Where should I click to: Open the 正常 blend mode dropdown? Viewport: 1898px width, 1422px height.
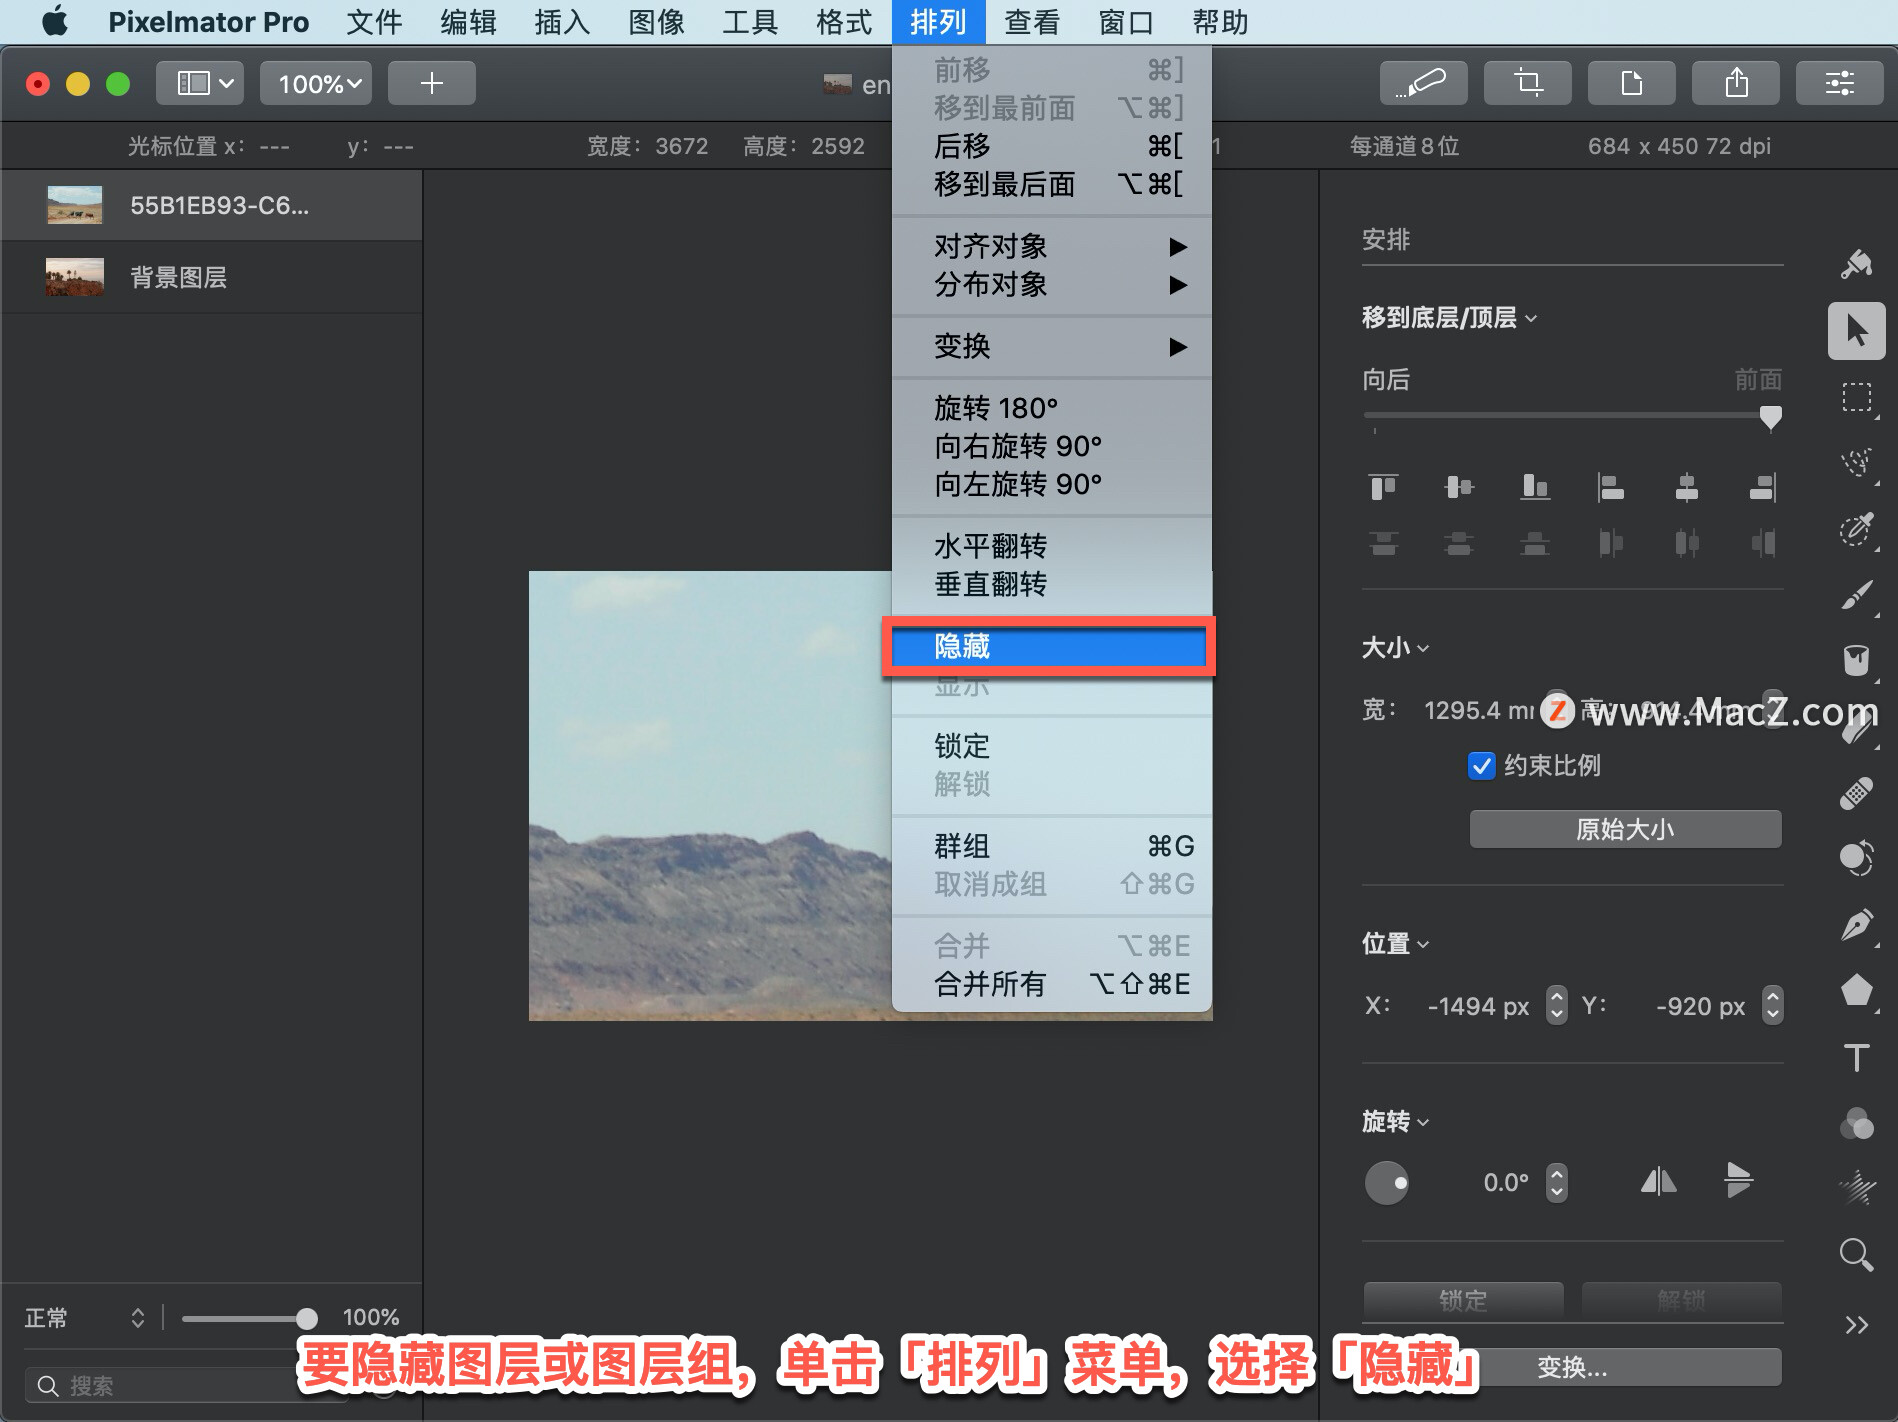click(x=85, y=1318)
